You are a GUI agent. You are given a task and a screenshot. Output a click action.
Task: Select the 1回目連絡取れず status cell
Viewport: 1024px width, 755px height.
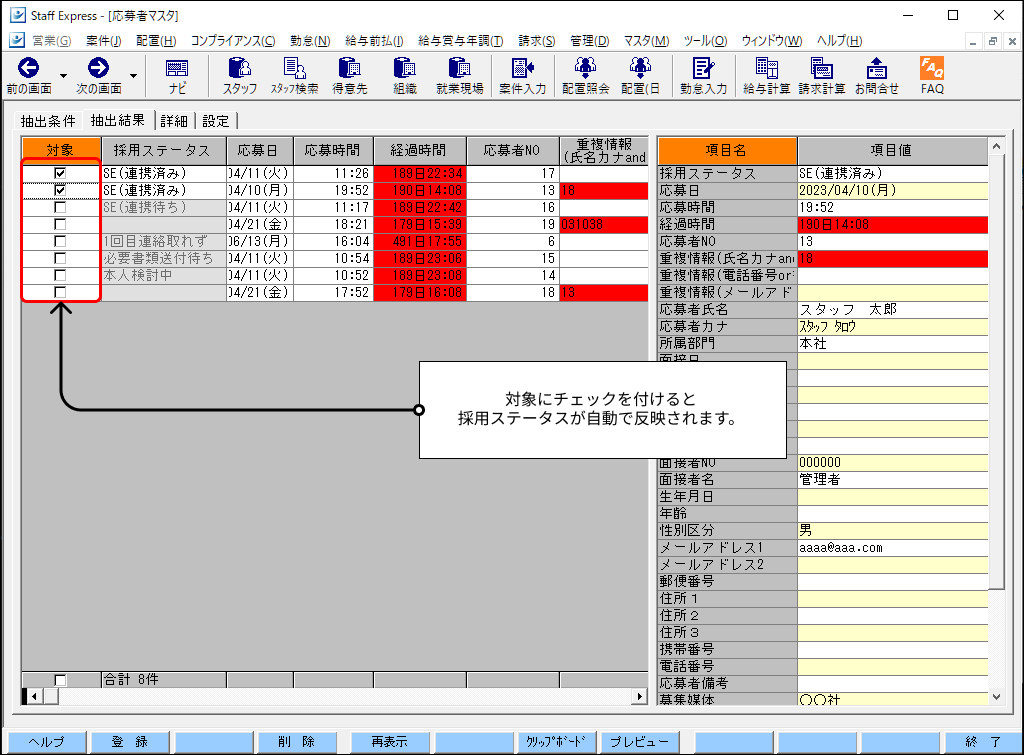[164, 242]
